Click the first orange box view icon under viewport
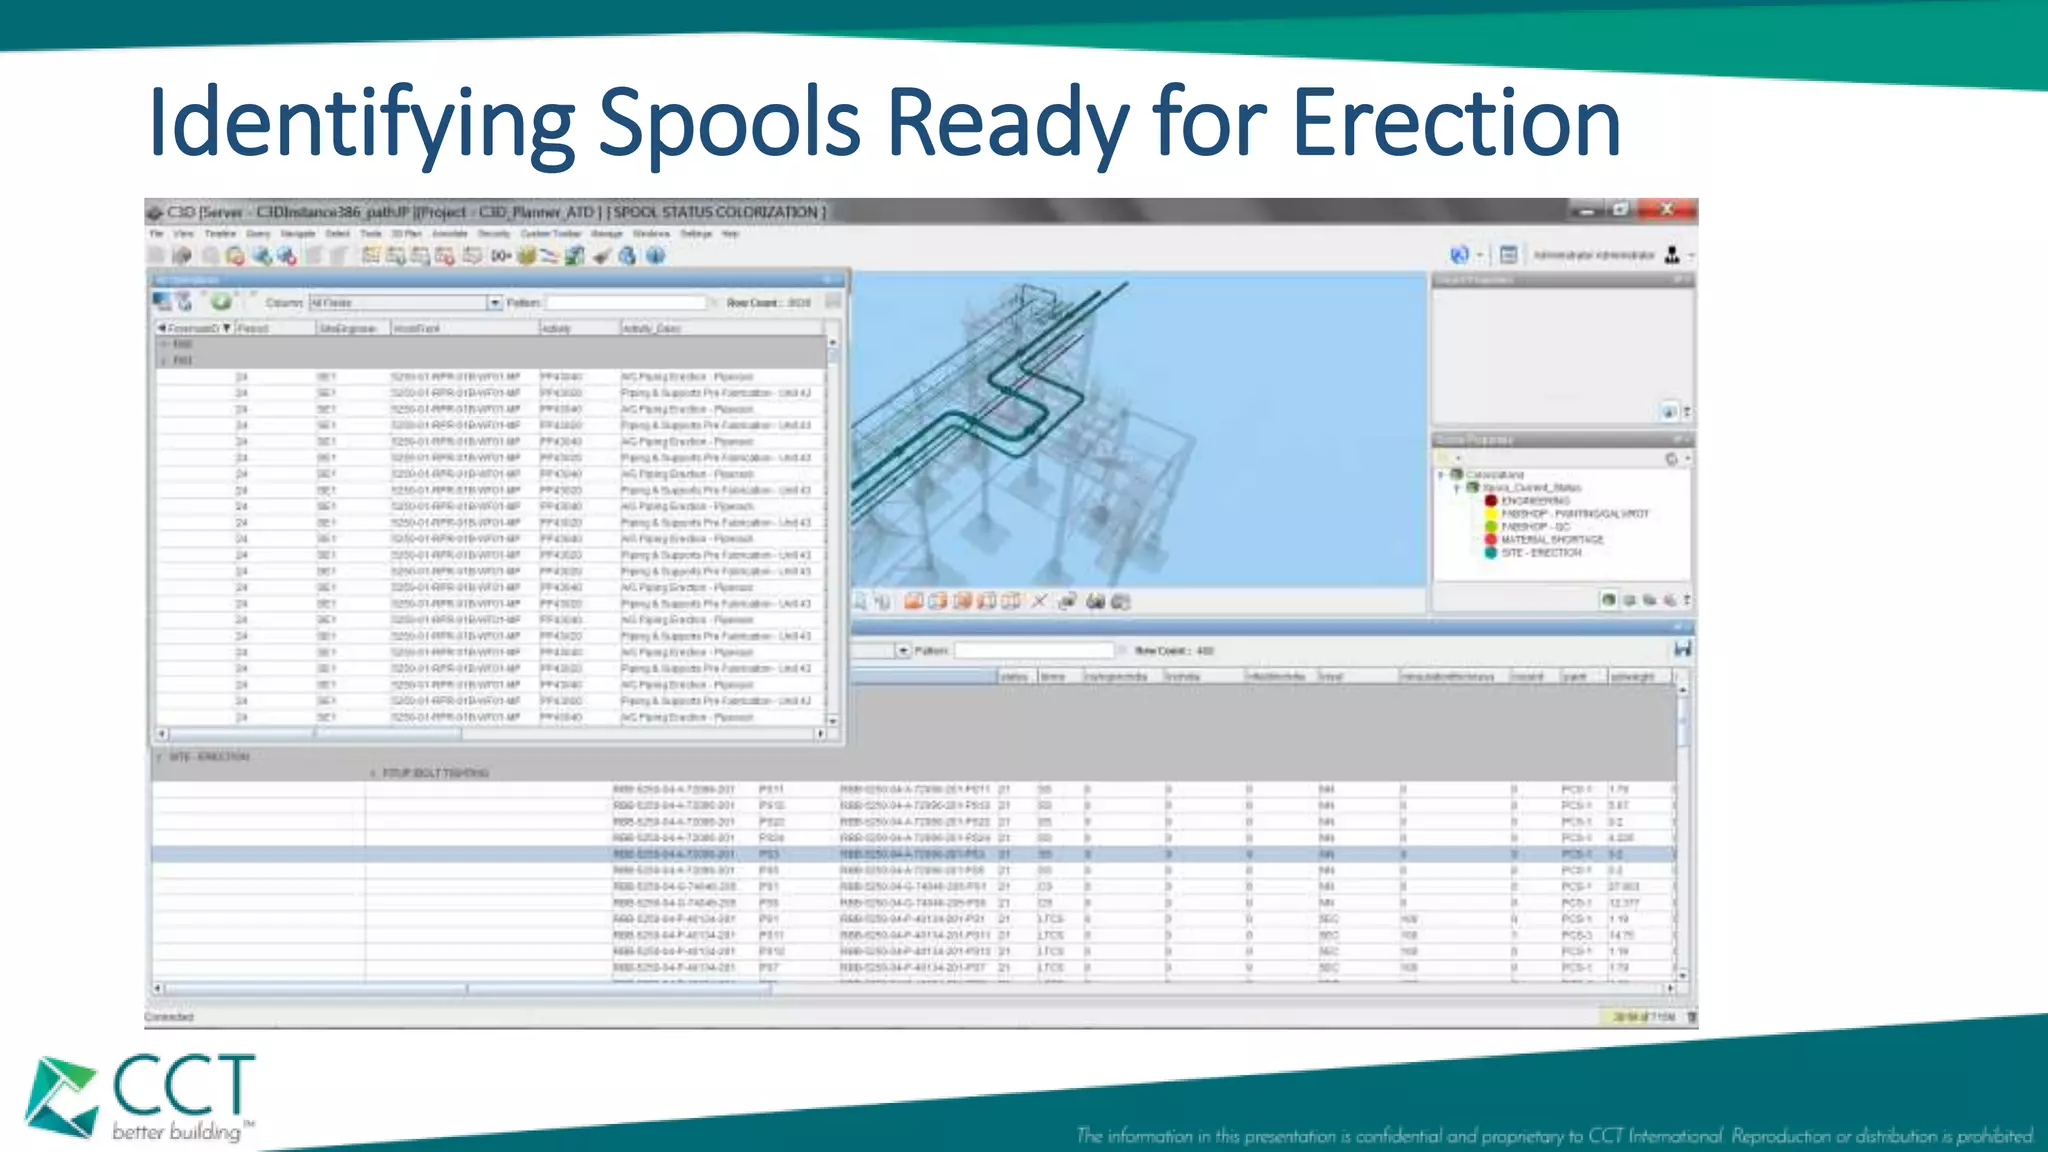Image resolution: width=2048 pixels, height=1152 pixels. 913,601
